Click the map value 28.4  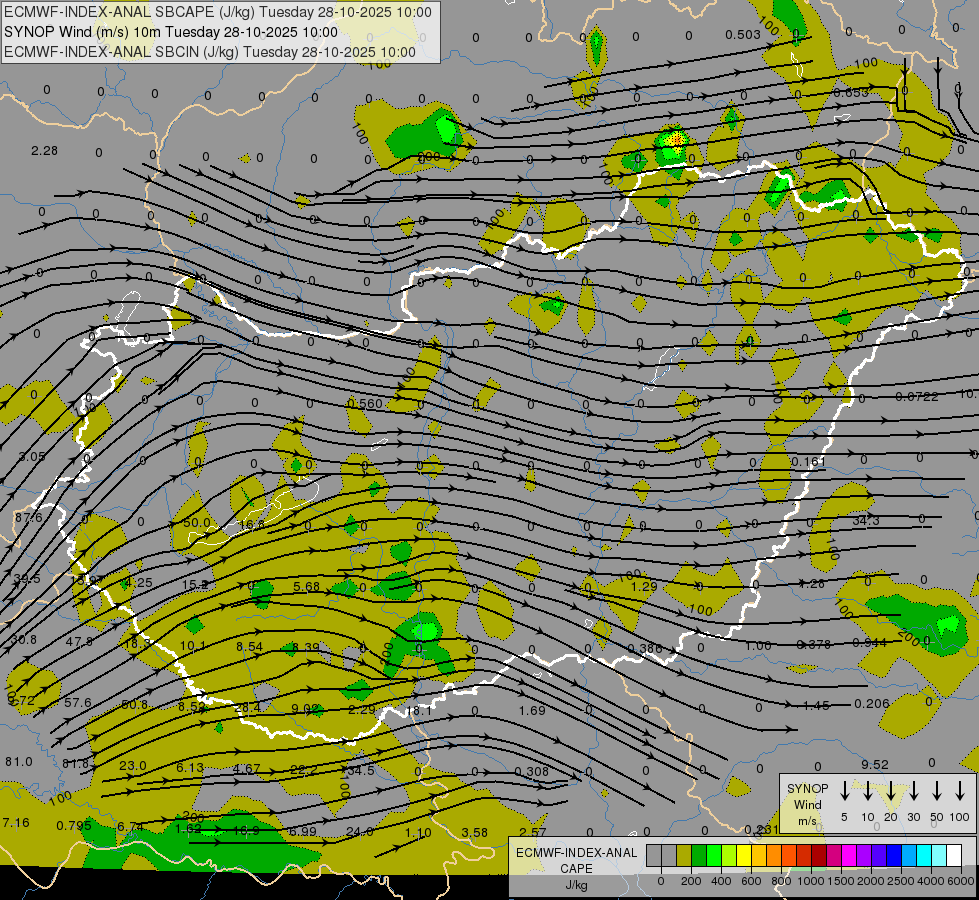pyautogui.click(x=248, y=708)
